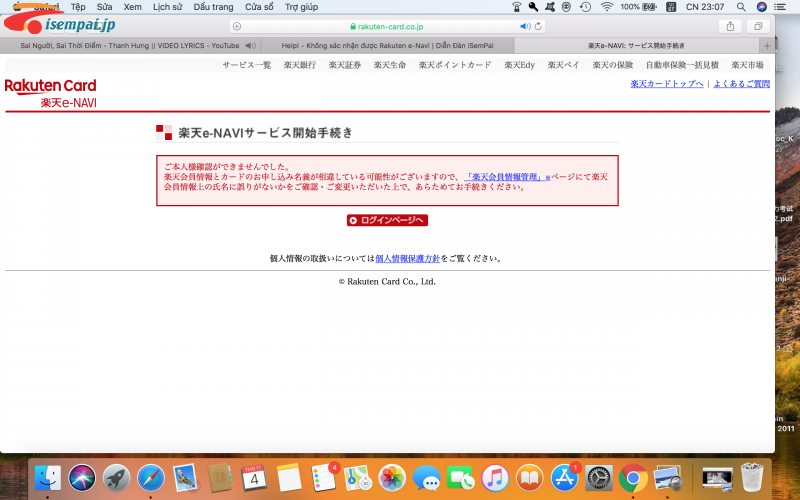Switch to the iSempai Help! forum tab
This screenshot has height=500, width=800.
387,45
